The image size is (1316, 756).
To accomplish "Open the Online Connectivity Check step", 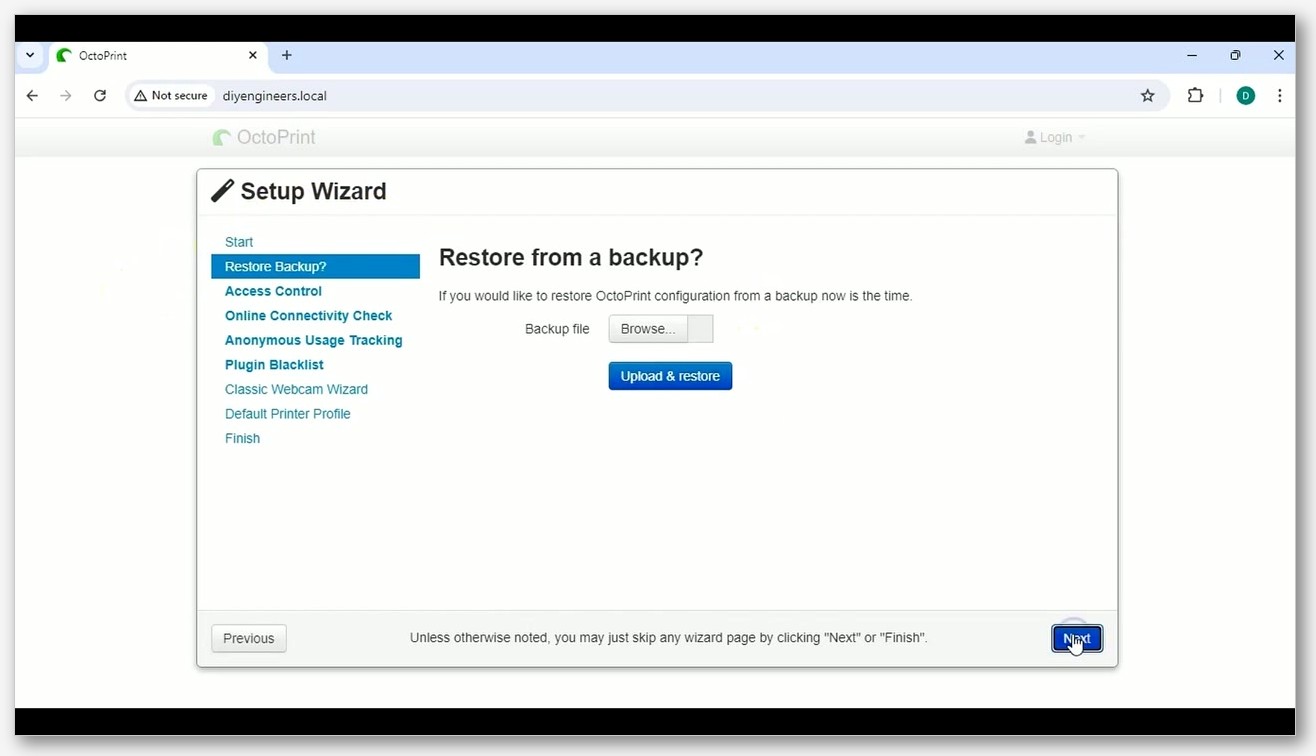I will pyautogui.click(x=308, y=315).
